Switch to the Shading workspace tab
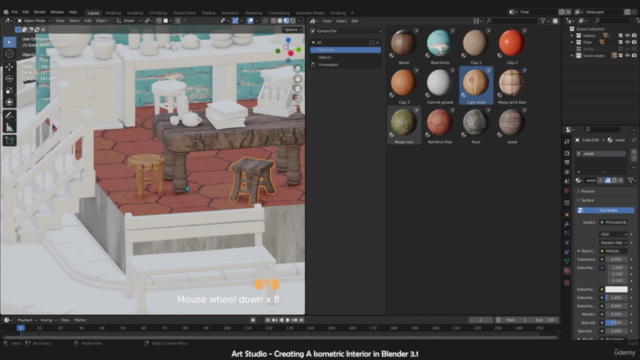The image size is (640, 360). point(208,13)
